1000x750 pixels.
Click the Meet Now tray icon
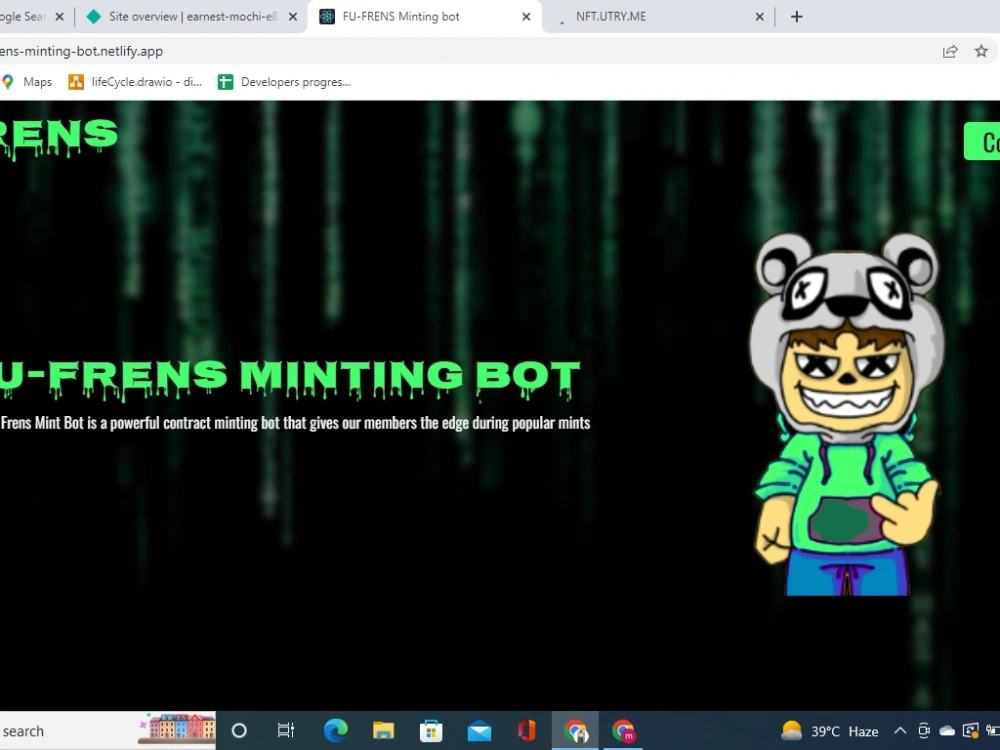pyautogui.click(x=923, y=731)
